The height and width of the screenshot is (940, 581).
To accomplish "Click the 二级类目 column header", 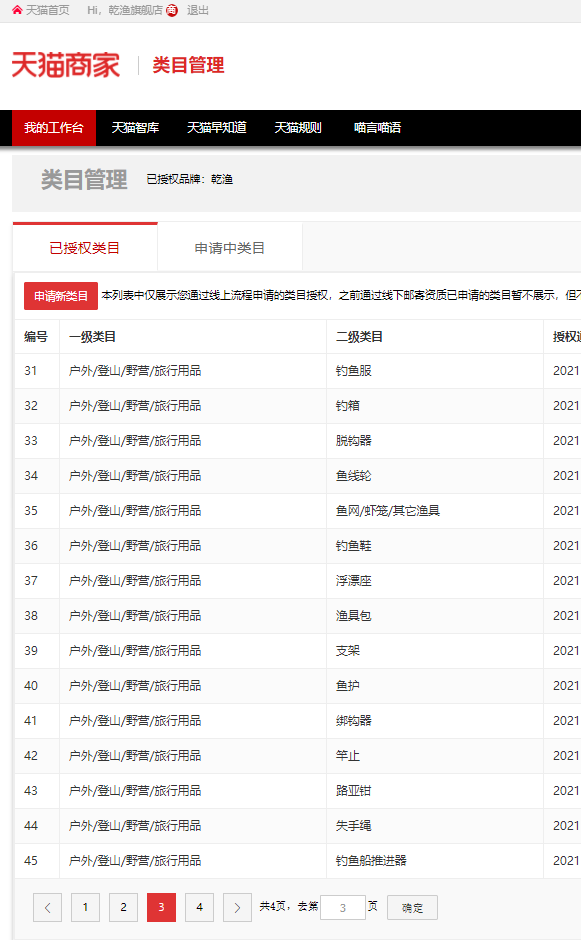I will 359,337.
